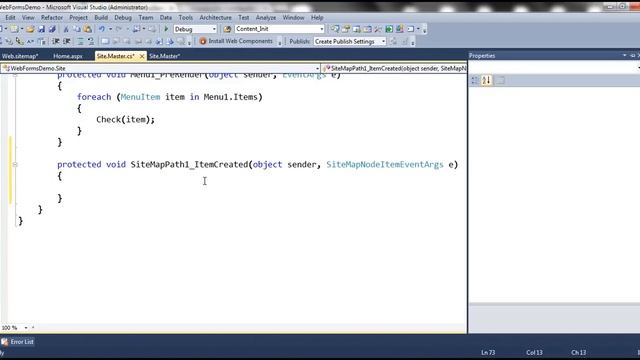Decrease line indent icon
The image size is (640, 360).
pos(56,41)
